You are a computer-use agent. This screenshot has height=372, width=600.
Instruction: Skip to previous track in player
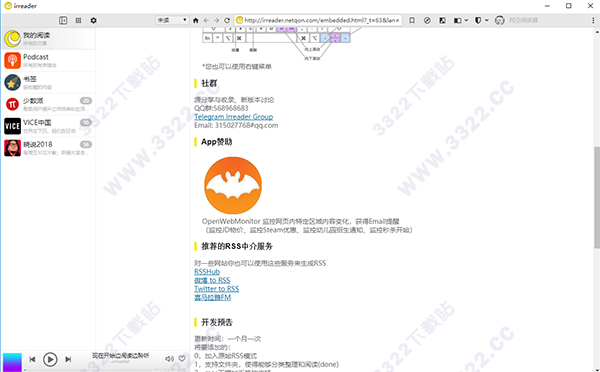coord(33,359)
